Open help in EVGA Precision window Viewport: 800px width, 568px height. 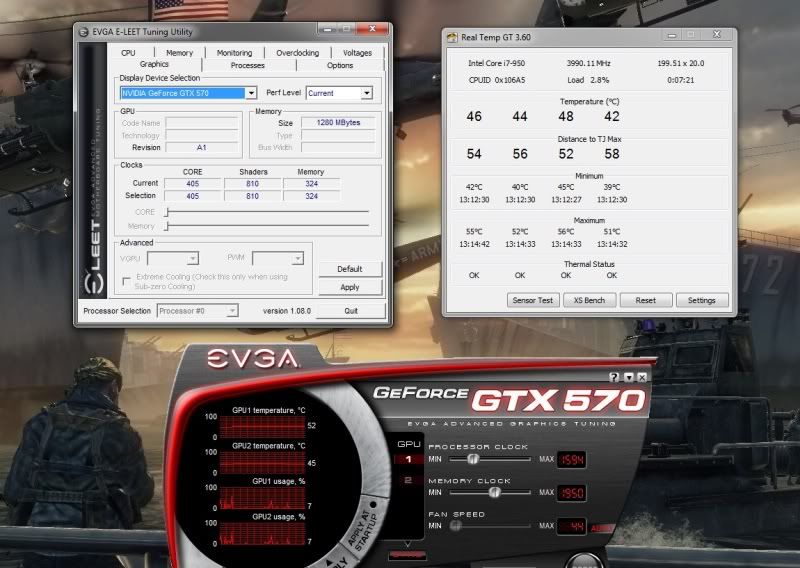pos(614,377)
